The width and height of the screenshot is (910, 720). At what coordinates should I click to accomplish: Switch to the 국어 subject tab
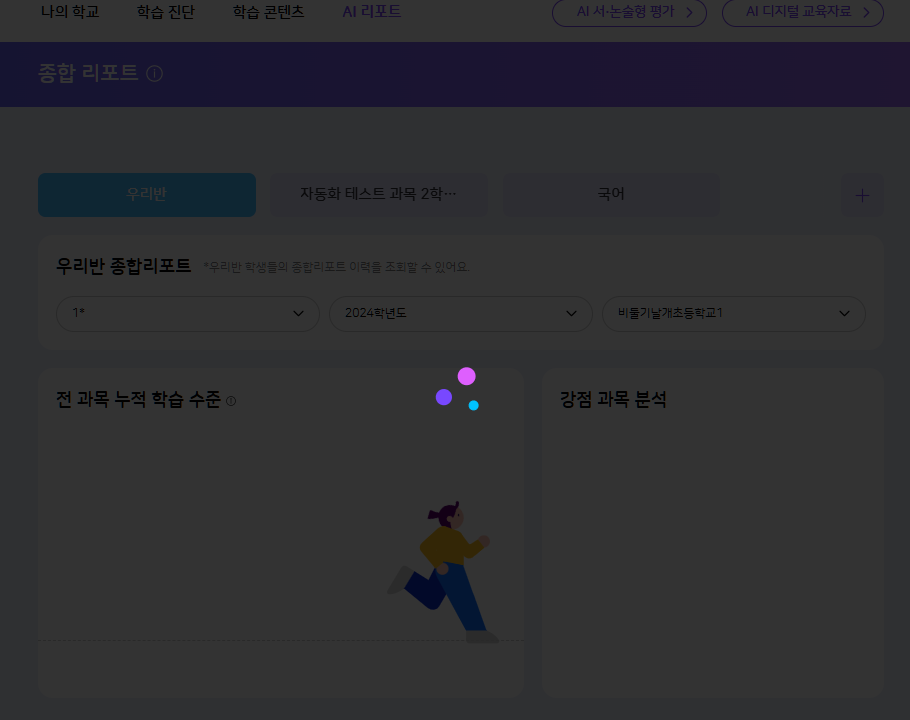pos(611,195)
